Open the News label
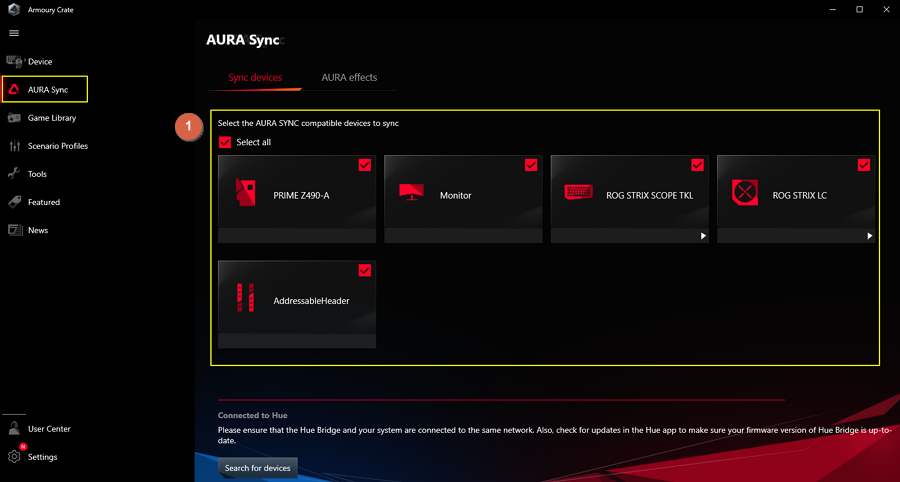900x482 pixels. pyautogui.click(x=38, y=230)
